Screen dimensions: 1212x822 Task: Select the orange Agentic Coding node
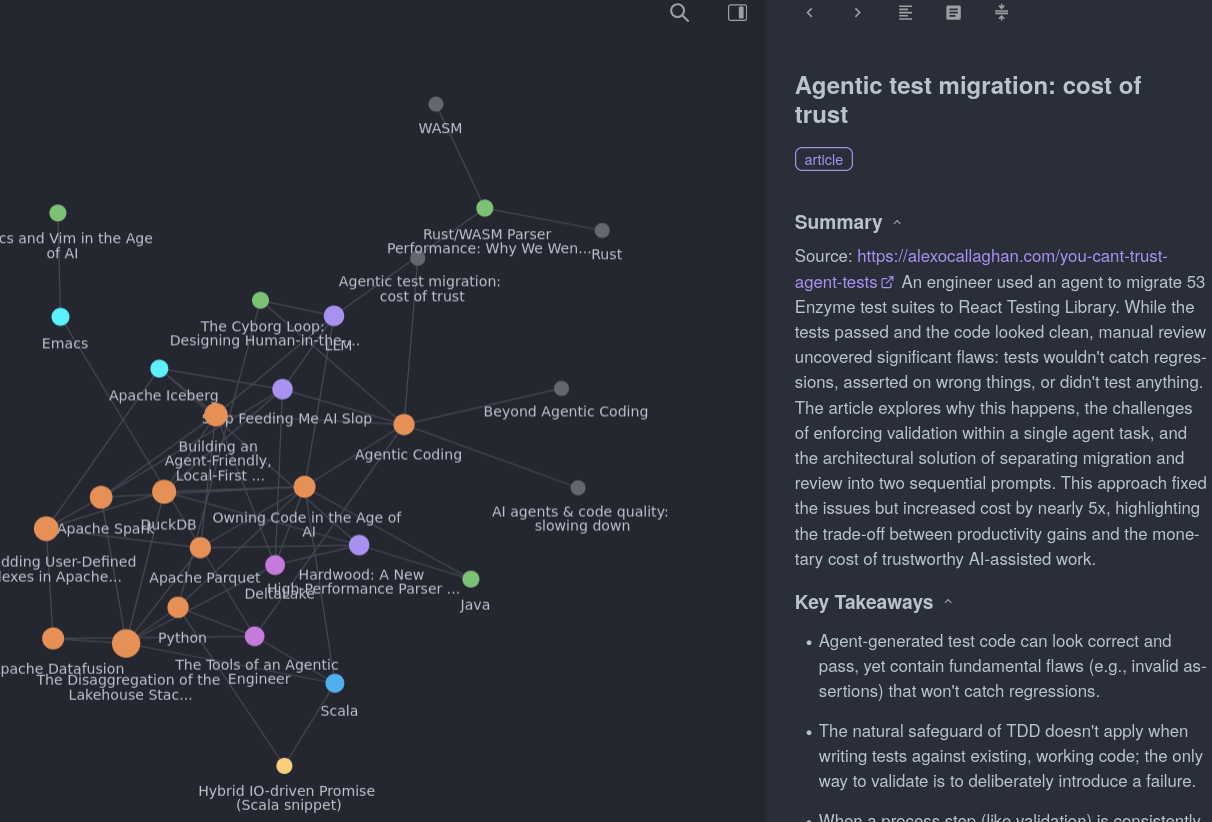pos(404,424)
